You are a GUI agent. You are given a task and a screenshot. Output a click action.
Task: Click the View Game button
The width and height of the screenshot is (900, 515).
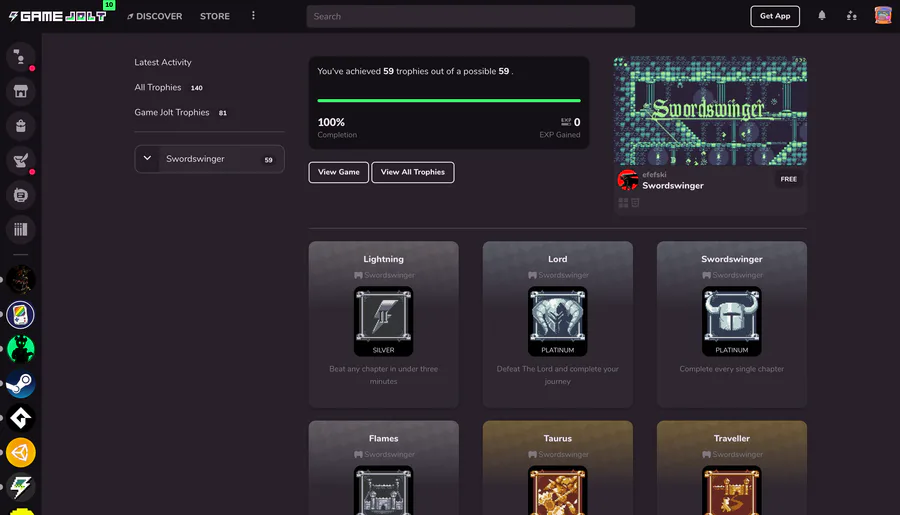tap(339, 172)
